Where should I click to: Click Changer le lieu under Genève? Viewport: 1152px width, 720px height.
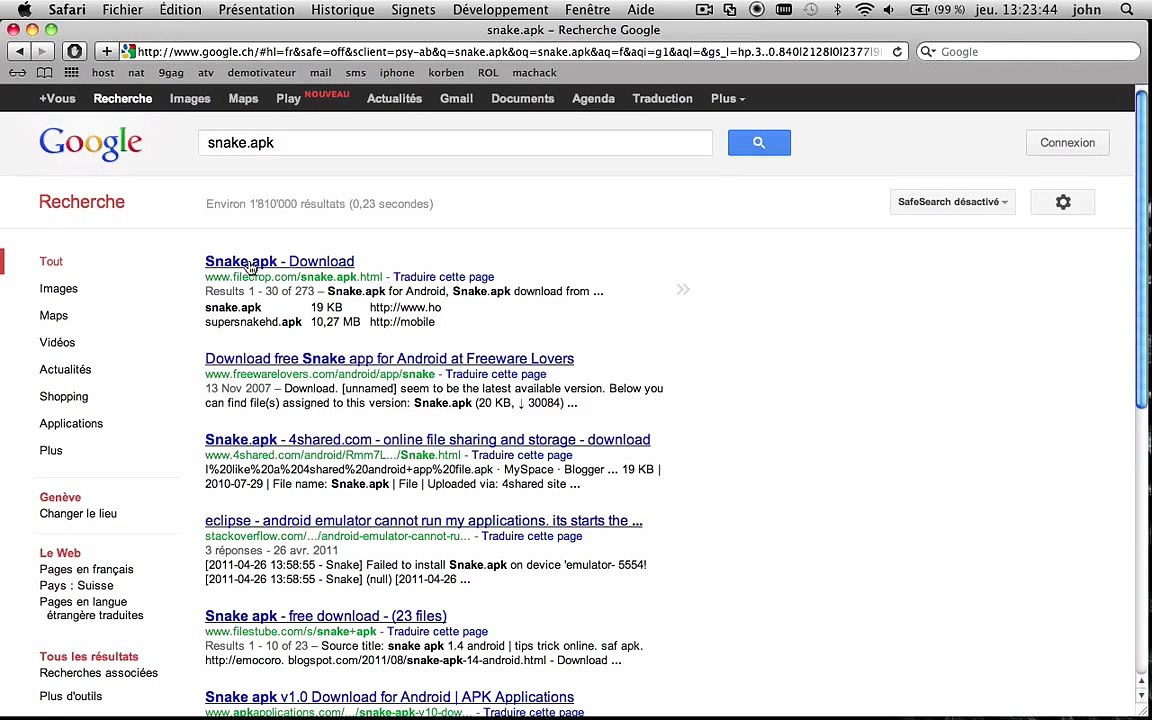click(78, 514)
